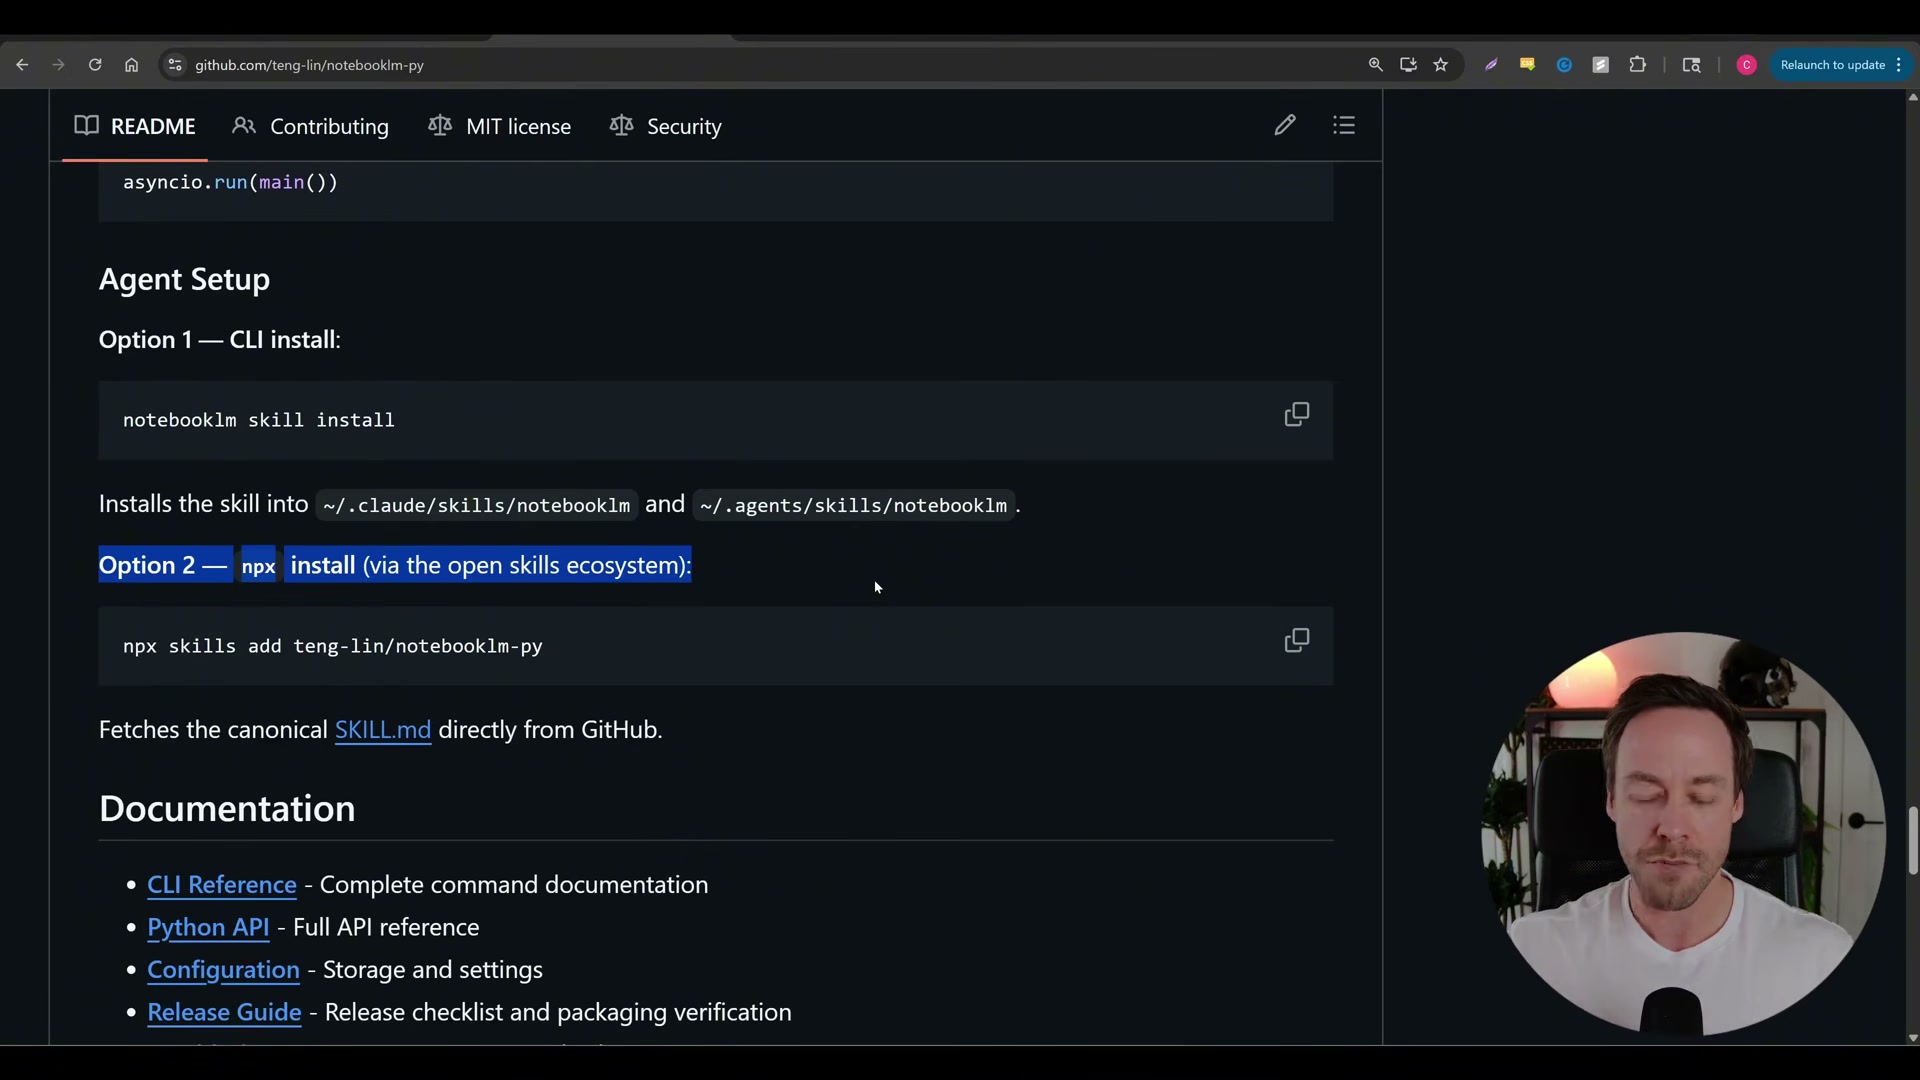
Task: Click the asyncio.run(main()) code line
Action: click(230, 182)
